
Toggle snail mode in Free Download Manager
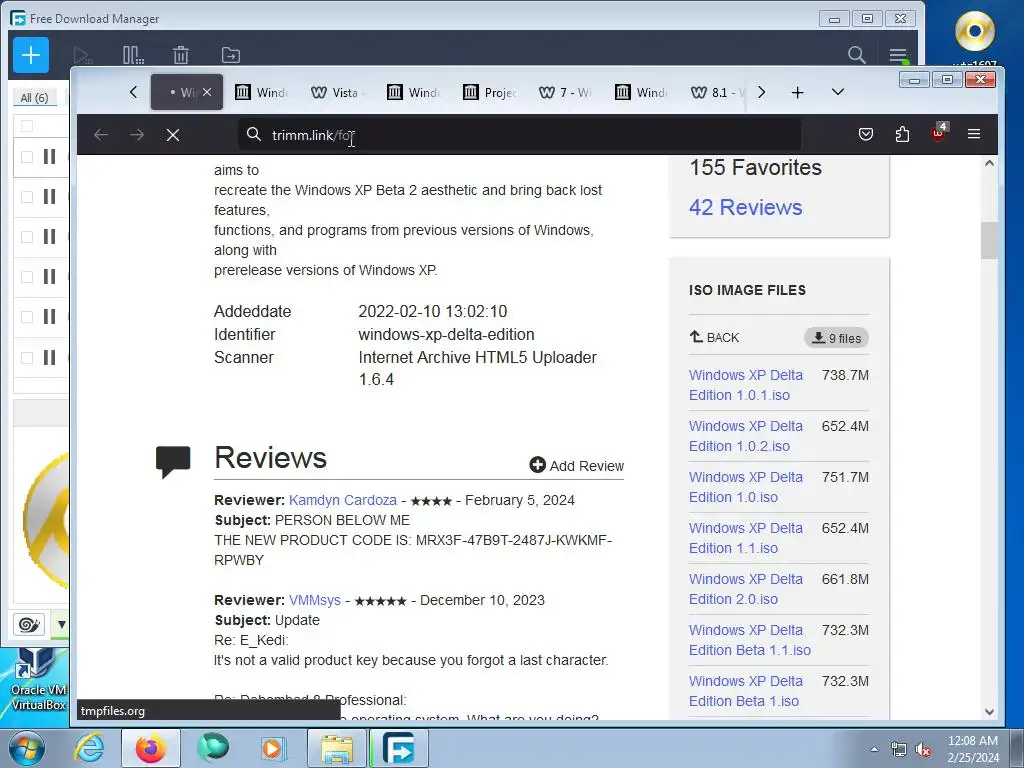point(29,625)
